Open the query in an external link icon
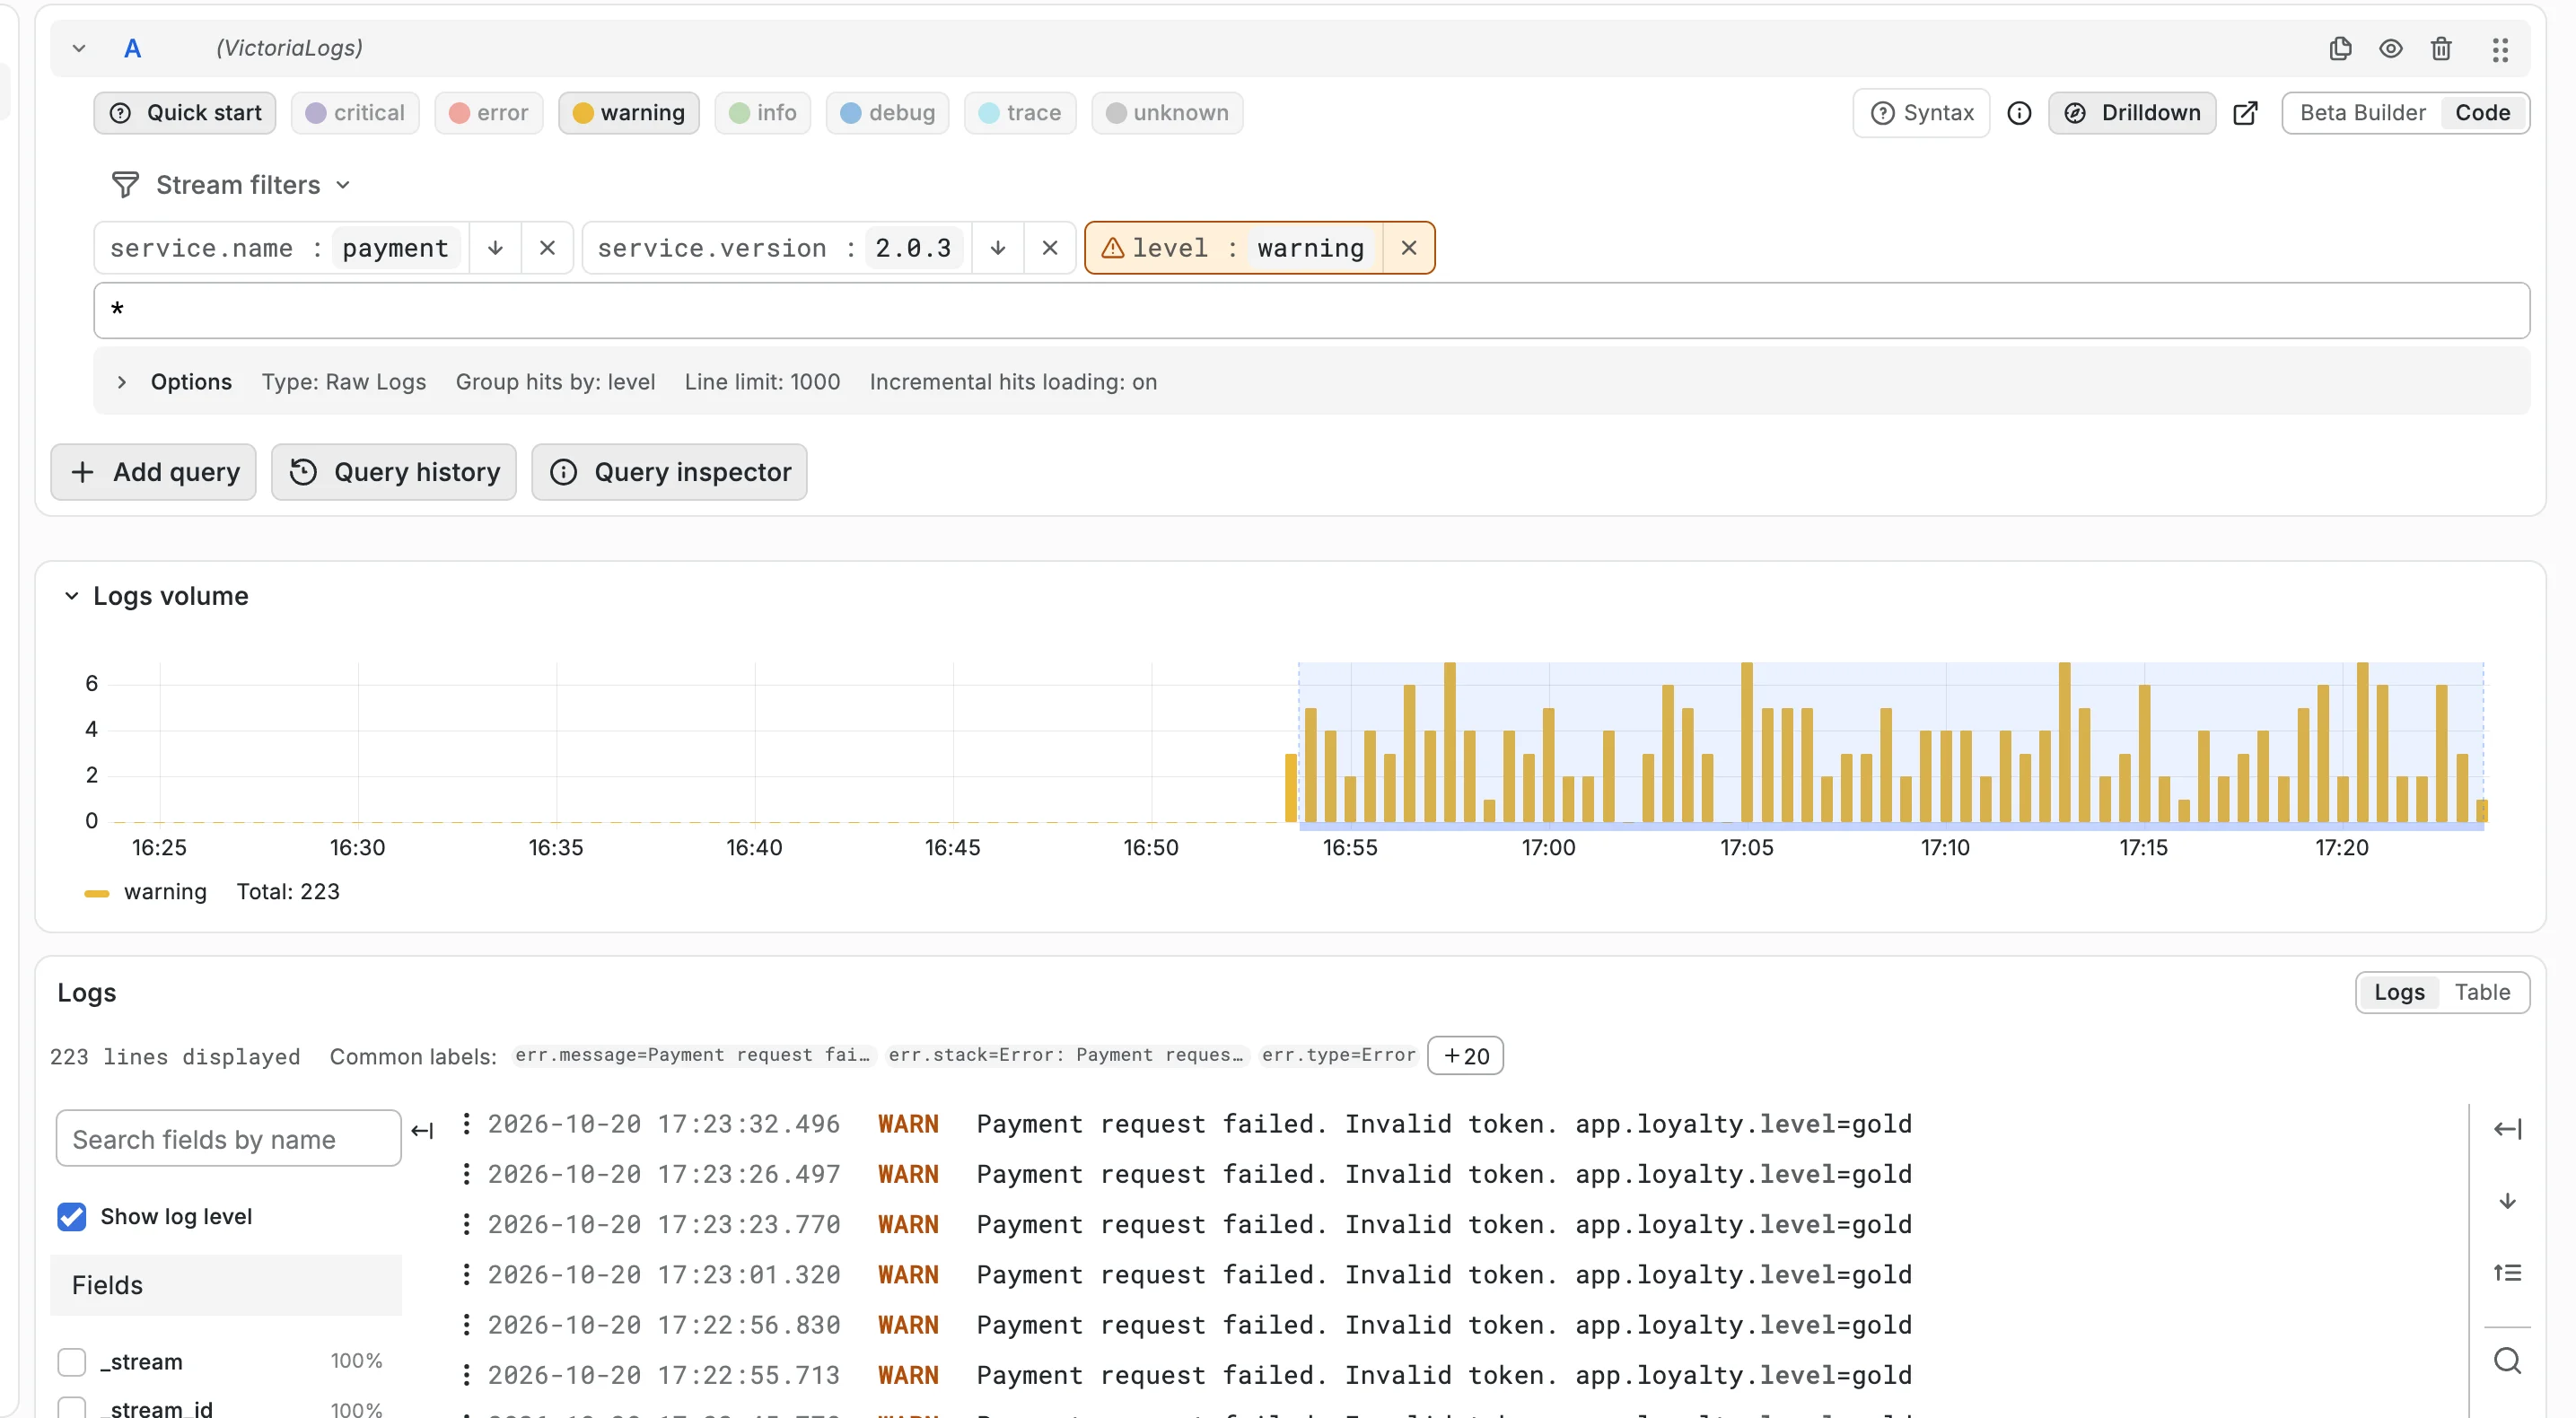The height and width of the screenshot is (1418, 2576). click(x=2245, y=113)
